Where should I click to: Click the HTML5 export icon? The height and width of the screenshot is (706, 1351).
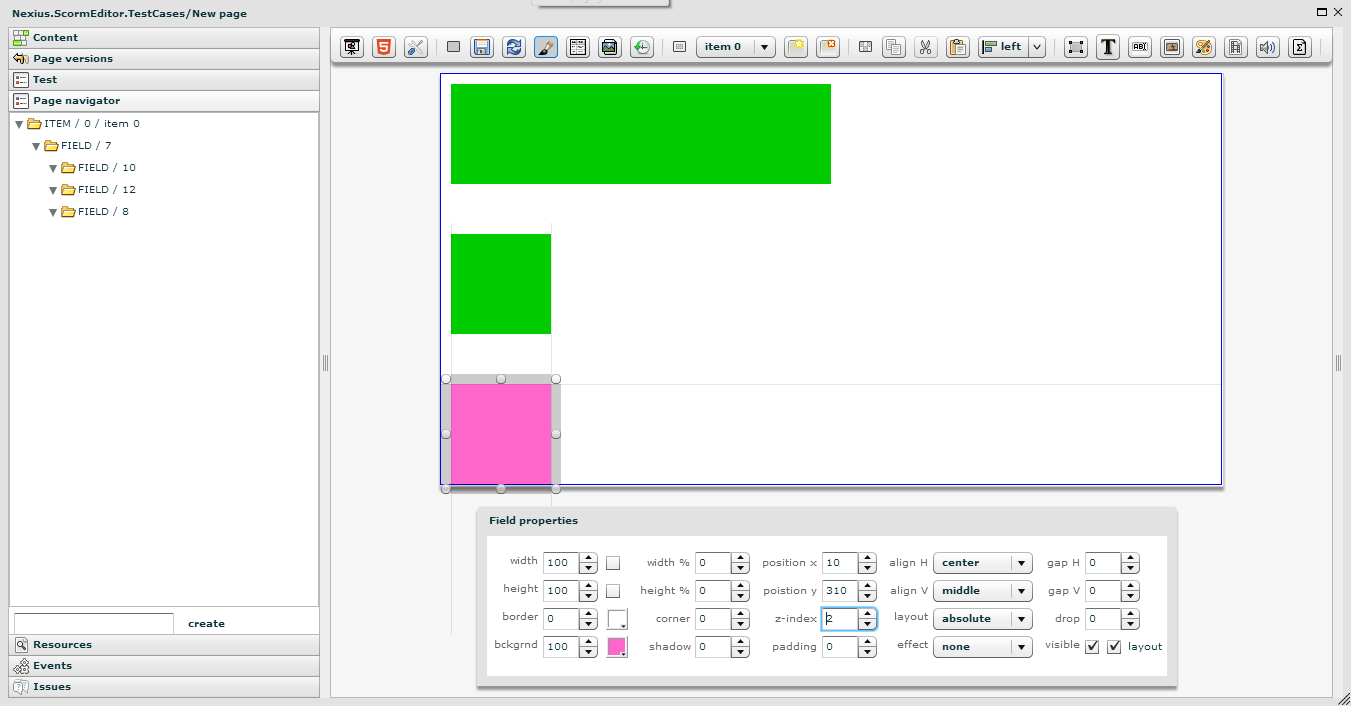(383, 47)
